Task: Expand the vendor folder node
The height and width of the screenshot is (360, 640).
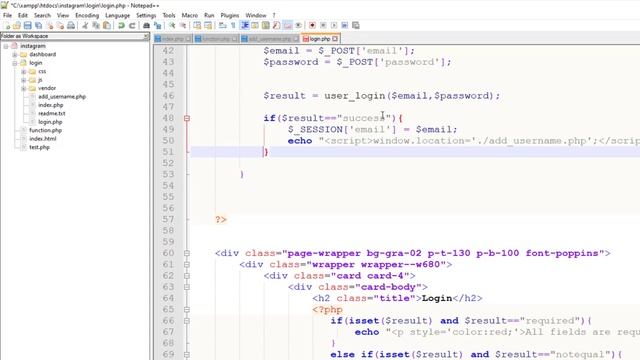Action: tap(24, 88)
